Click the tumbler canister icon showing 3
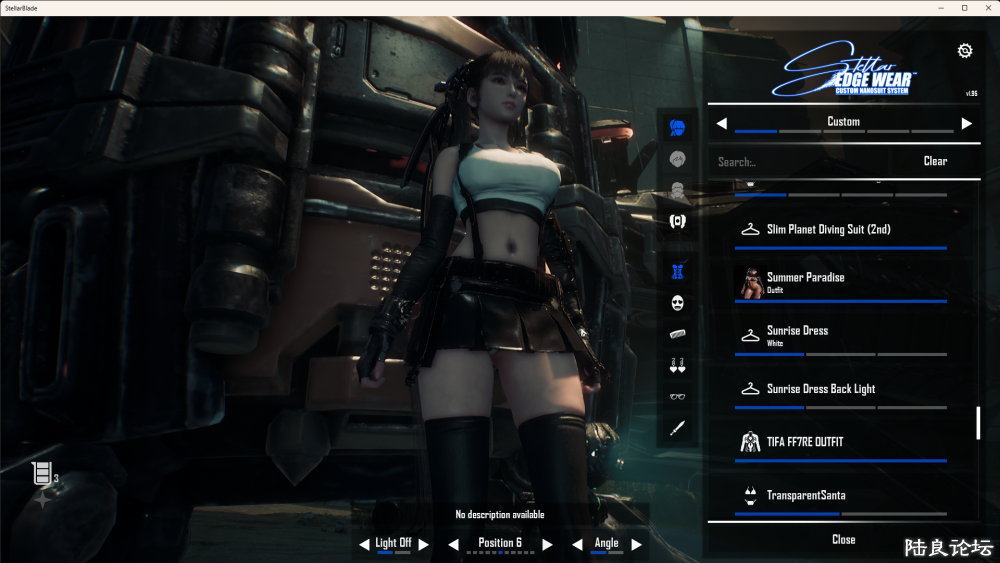Viewport: 1000px width, 563px height. point(42,474)
